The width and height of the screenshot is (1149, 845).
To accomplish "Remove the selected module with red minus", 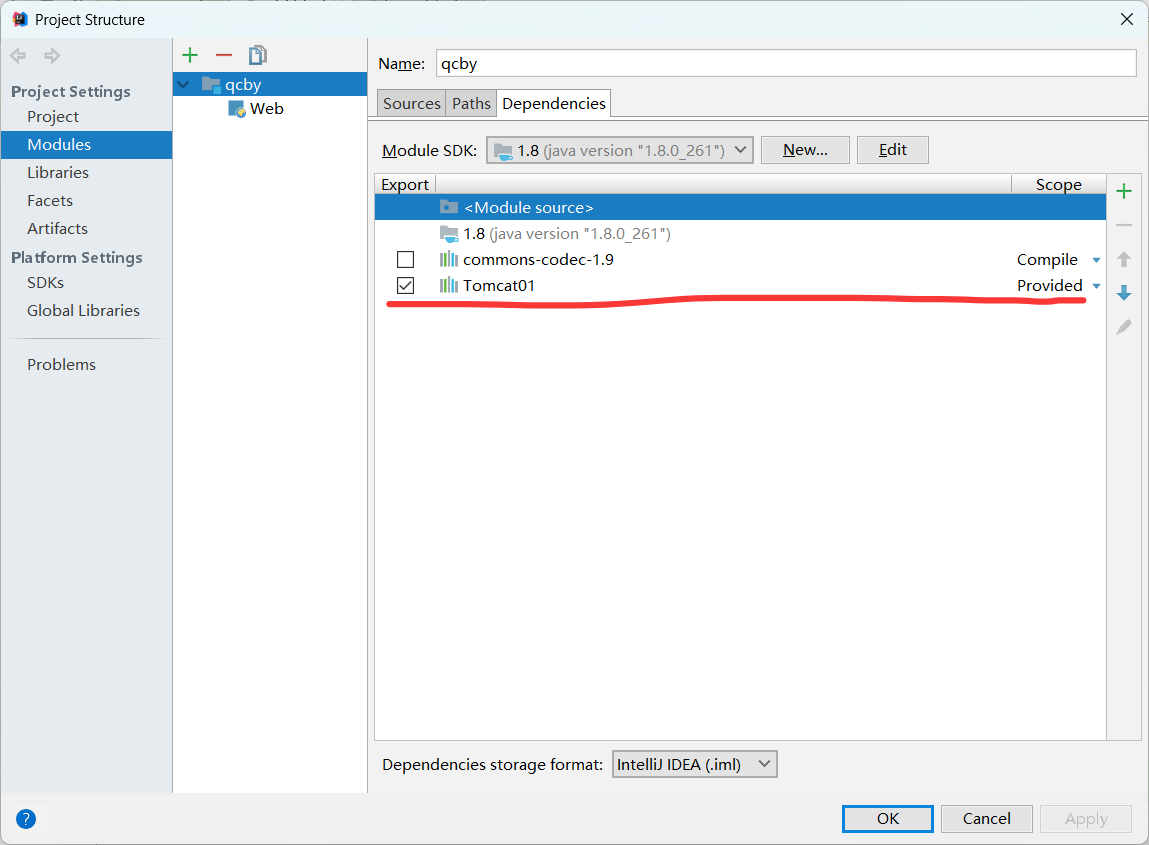I will pos(223,55).
